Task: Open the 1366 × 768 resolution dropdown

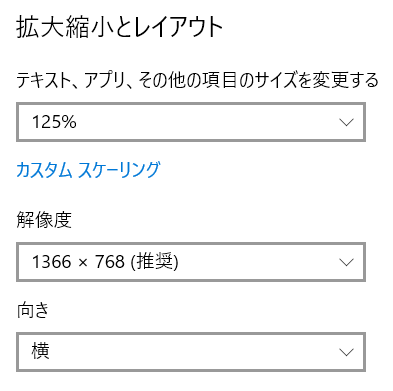Action: coord(191,262)
